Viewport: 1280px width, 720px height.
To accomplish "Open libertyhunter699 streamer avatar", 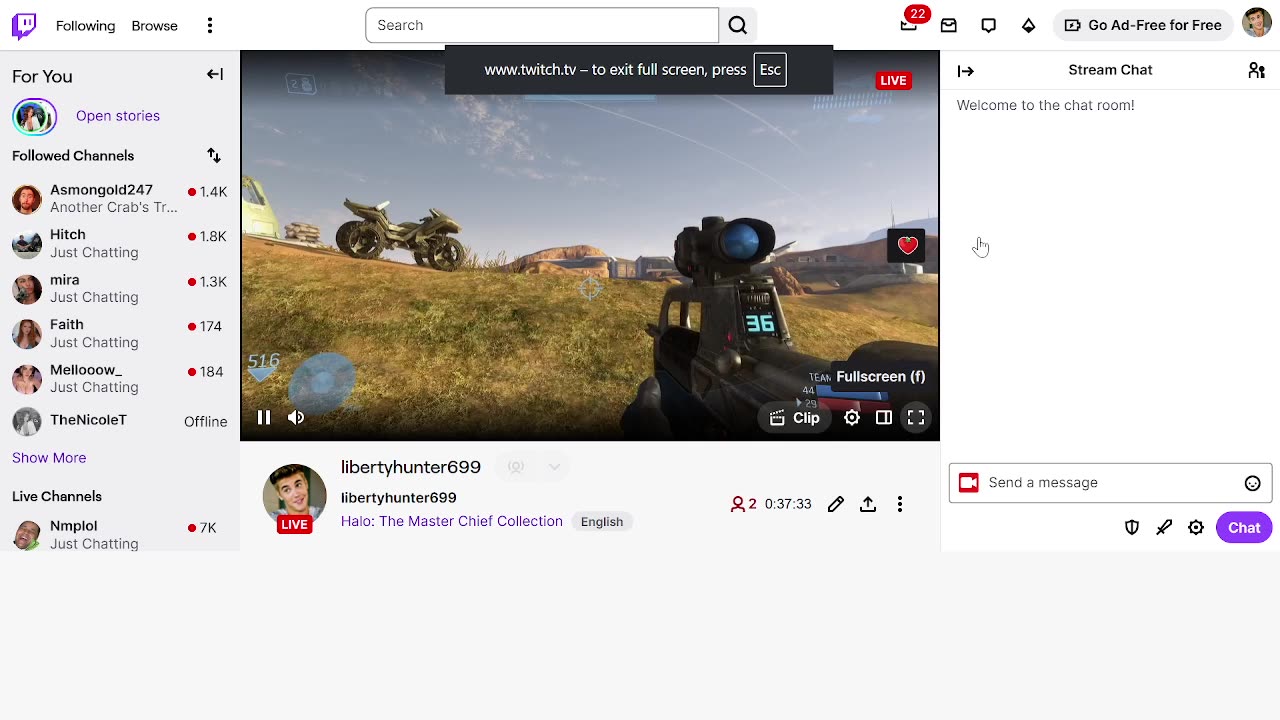I will [x=294, y=496].
